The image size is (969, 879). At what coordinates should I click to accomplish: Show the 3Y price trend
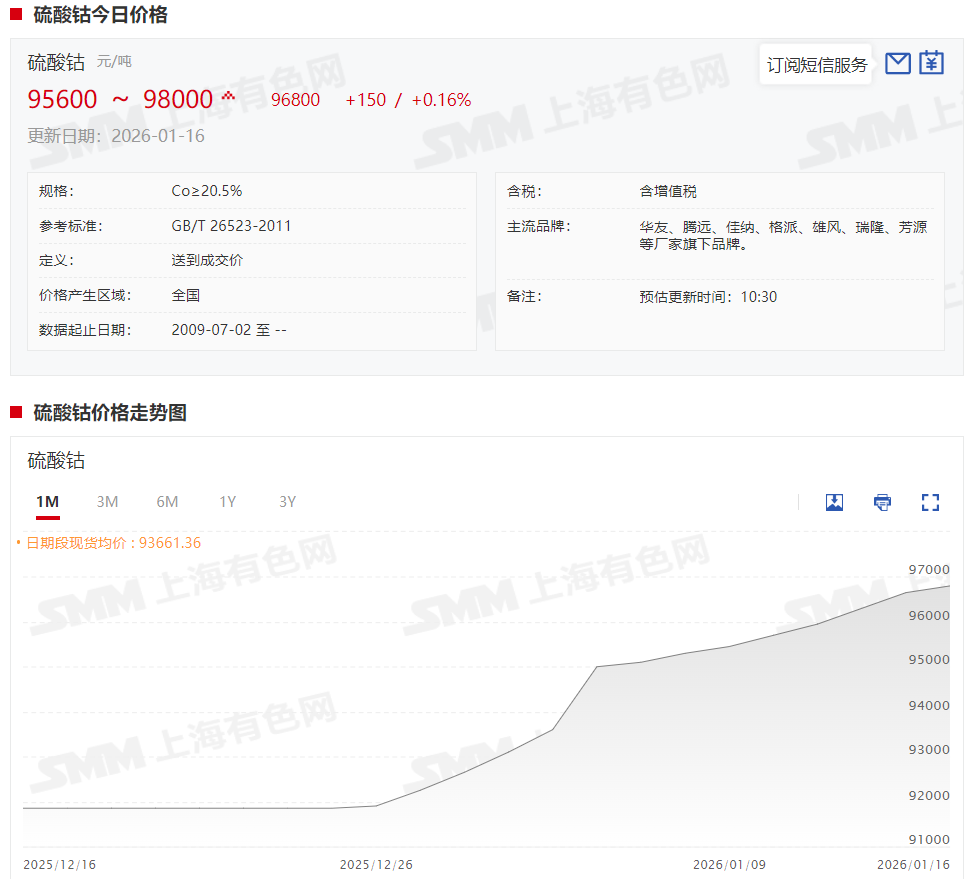tap(288, 502)
